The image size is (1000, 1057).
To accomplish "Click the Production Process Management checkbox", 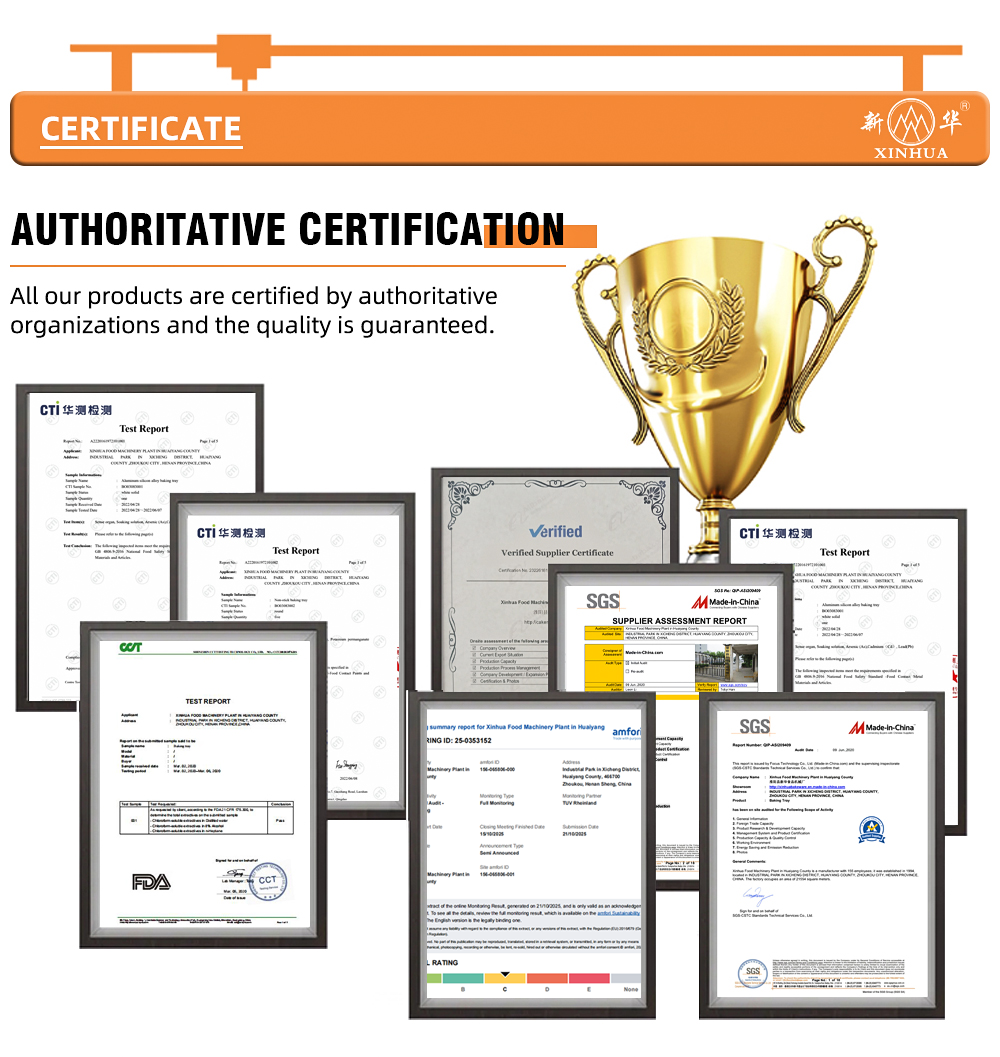I will click(474, 668).
